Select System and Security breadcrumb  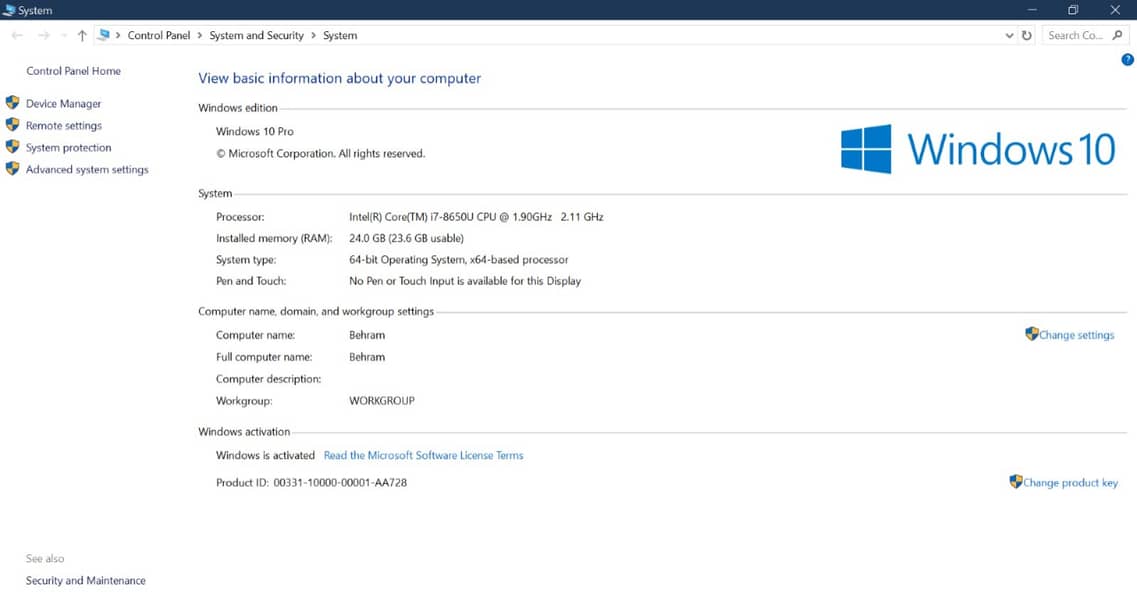click(x=256, y=35)
